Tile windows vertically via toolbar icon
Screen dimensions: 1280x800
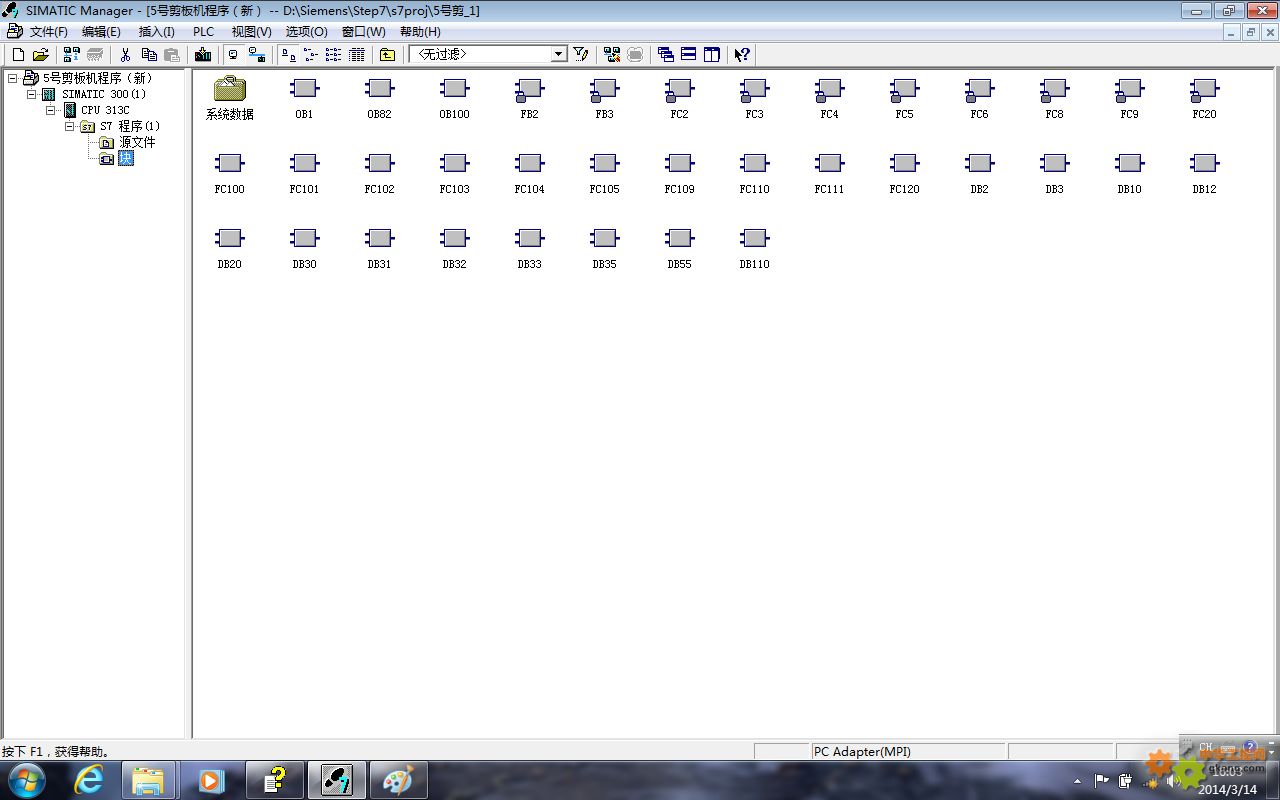712,55
